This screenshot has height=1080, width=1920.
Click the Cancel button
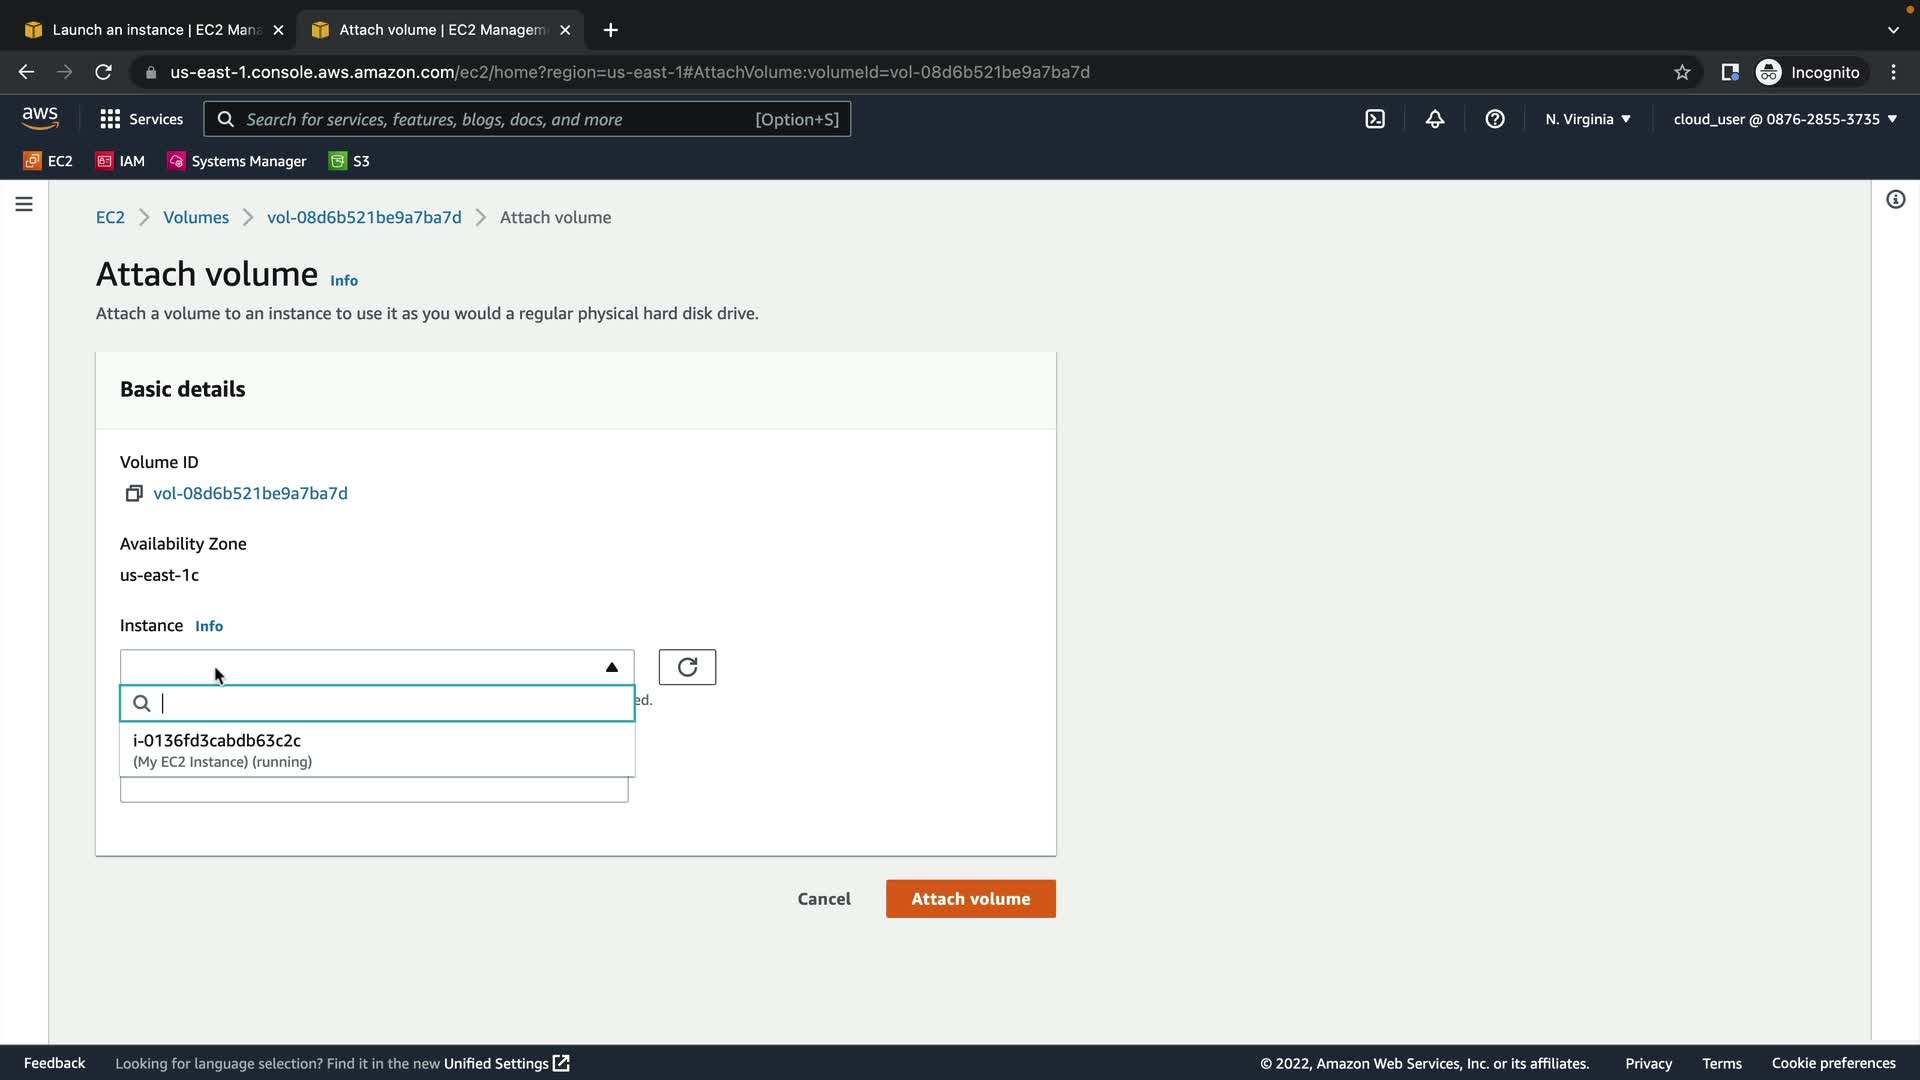click(x=824, y=899)
